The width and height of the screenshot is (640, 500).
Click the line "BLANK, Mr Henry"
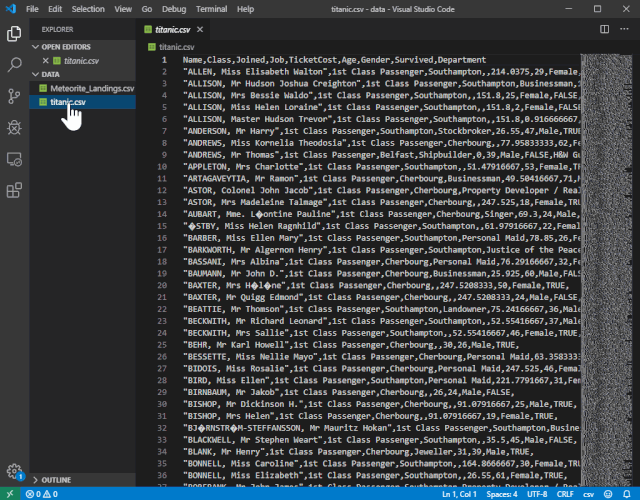point(358,452)
